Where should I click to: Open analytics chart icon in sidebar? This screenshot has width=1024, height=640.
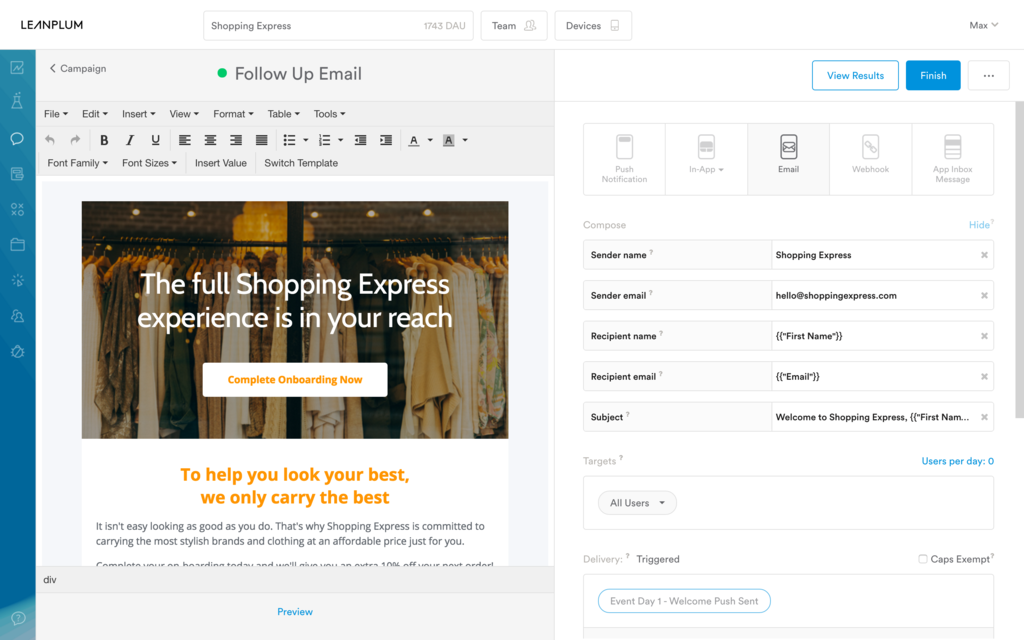coord(18,67)
